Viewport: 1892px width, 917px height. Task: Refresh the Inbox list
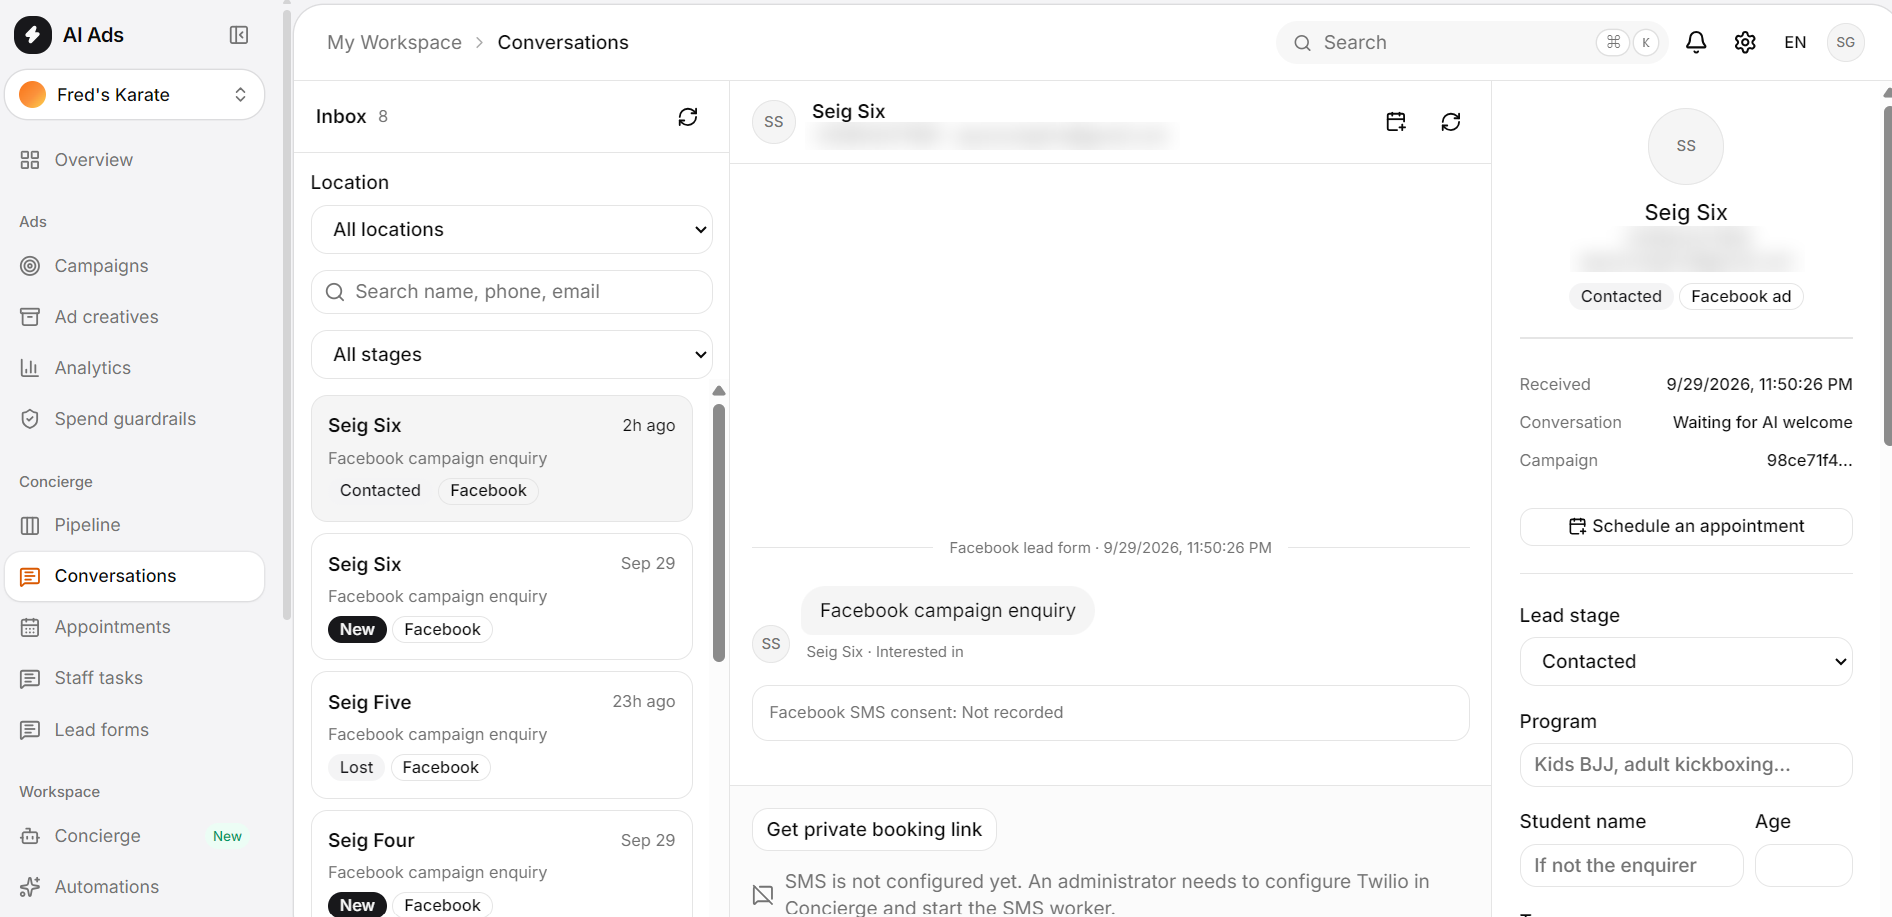click(x=688, y=117)
